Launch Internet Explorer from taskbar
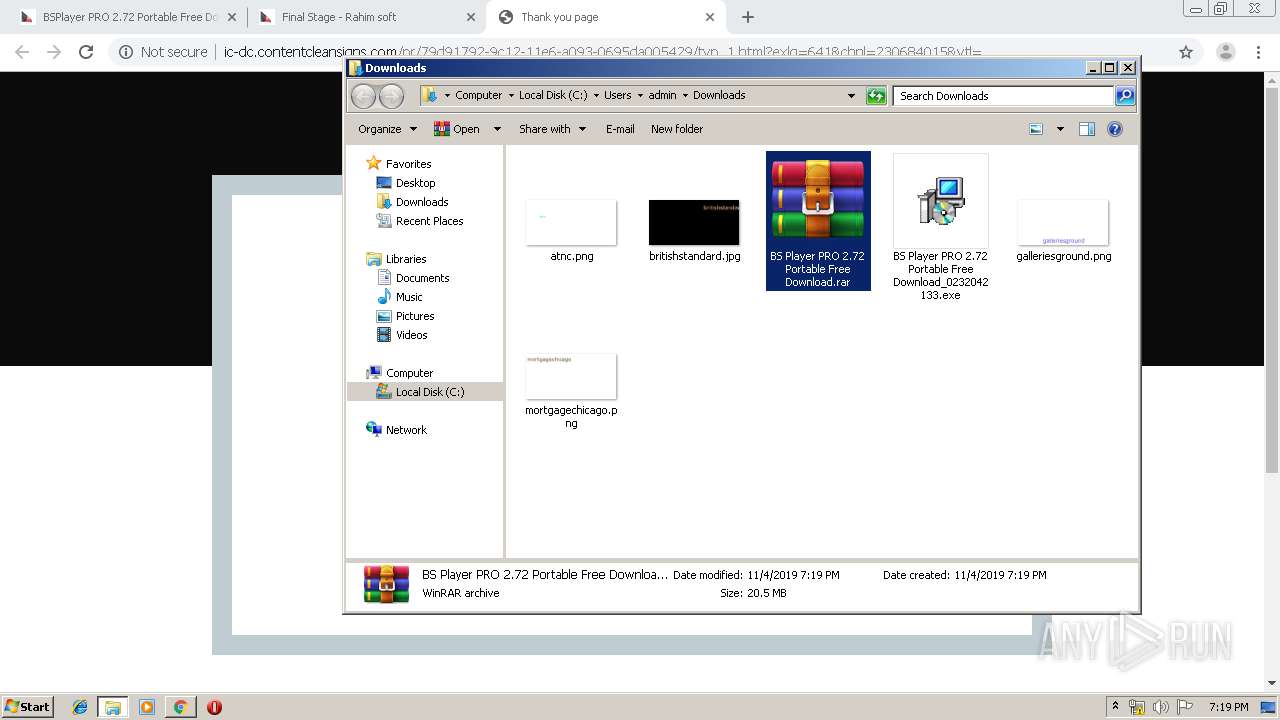This screenshot has height=720, width=1280. 80,707
